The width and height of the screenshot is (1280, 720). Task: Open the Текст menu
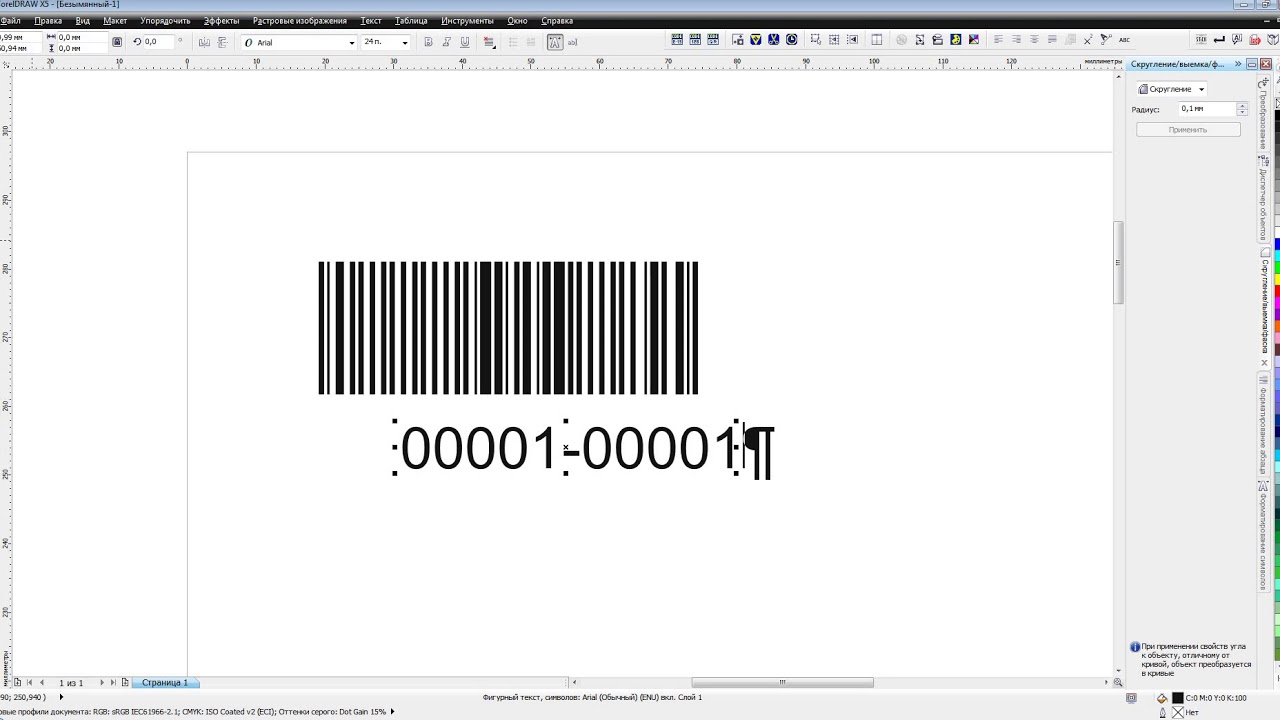click(371, 20)
